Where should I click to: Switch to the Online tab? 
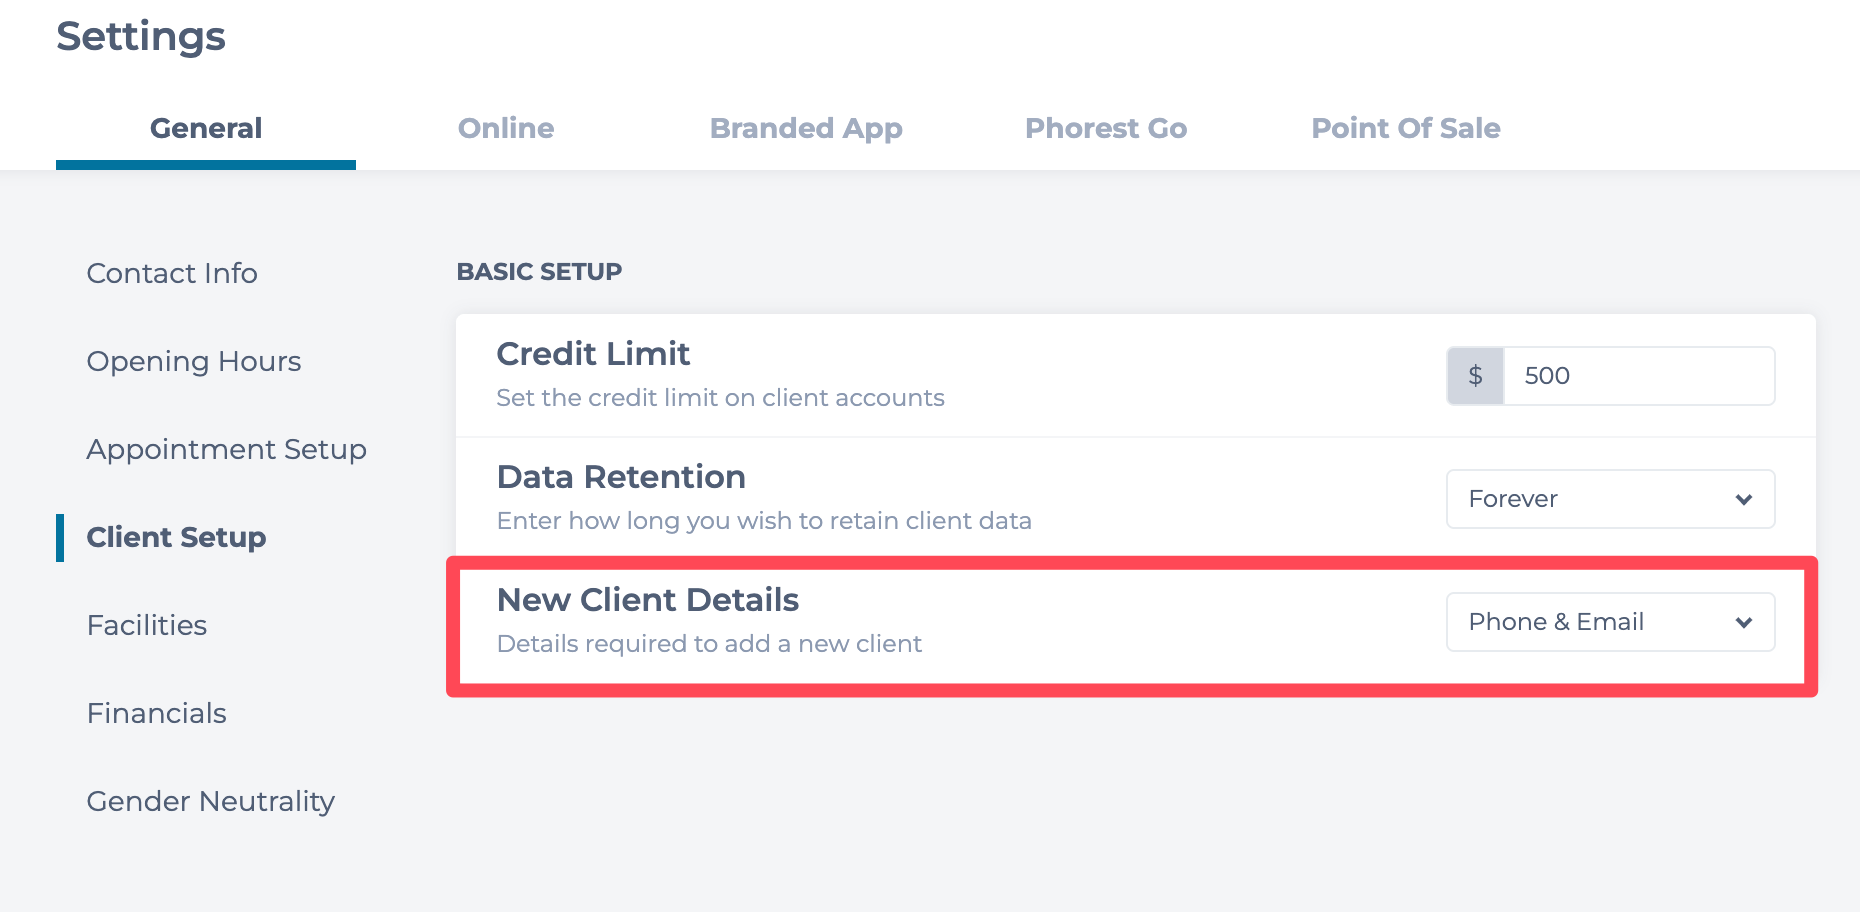point(506,129)
